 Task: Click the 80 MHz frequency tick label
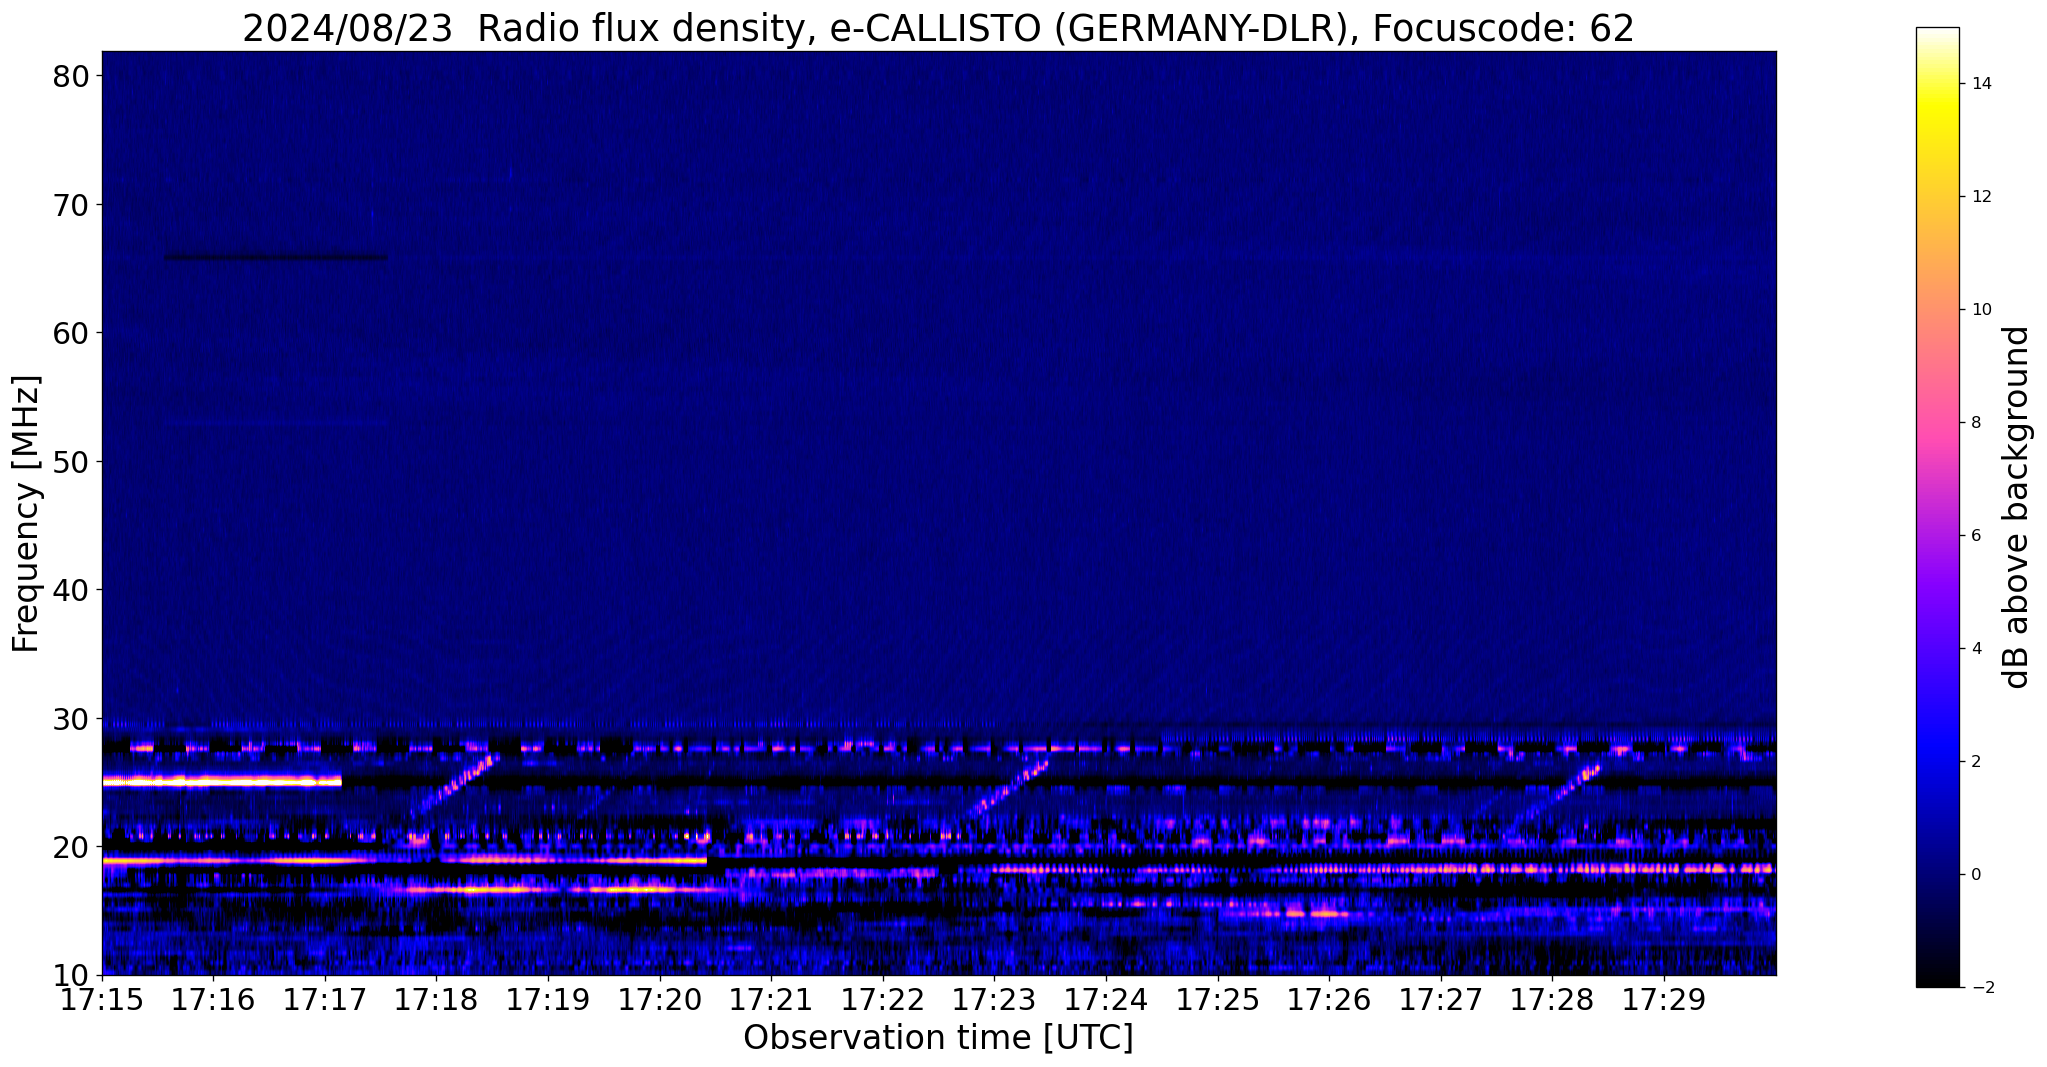[73, 76]
